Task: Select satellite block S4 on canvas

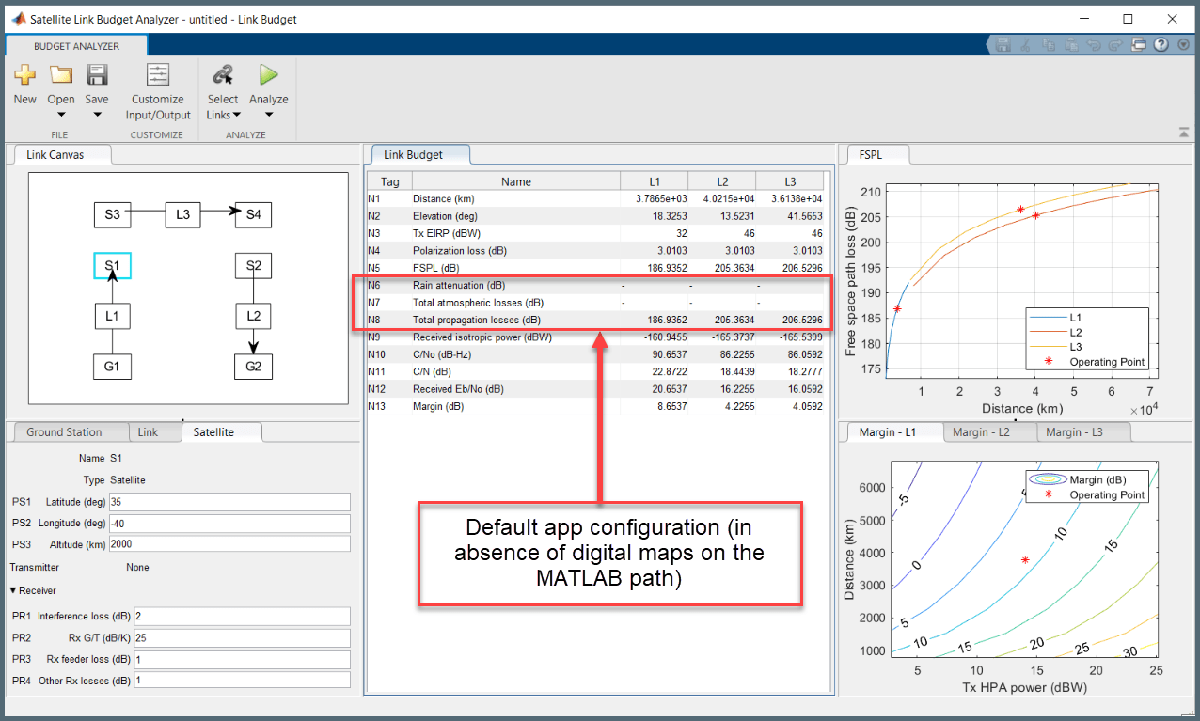Action: [x=253, y=214]
